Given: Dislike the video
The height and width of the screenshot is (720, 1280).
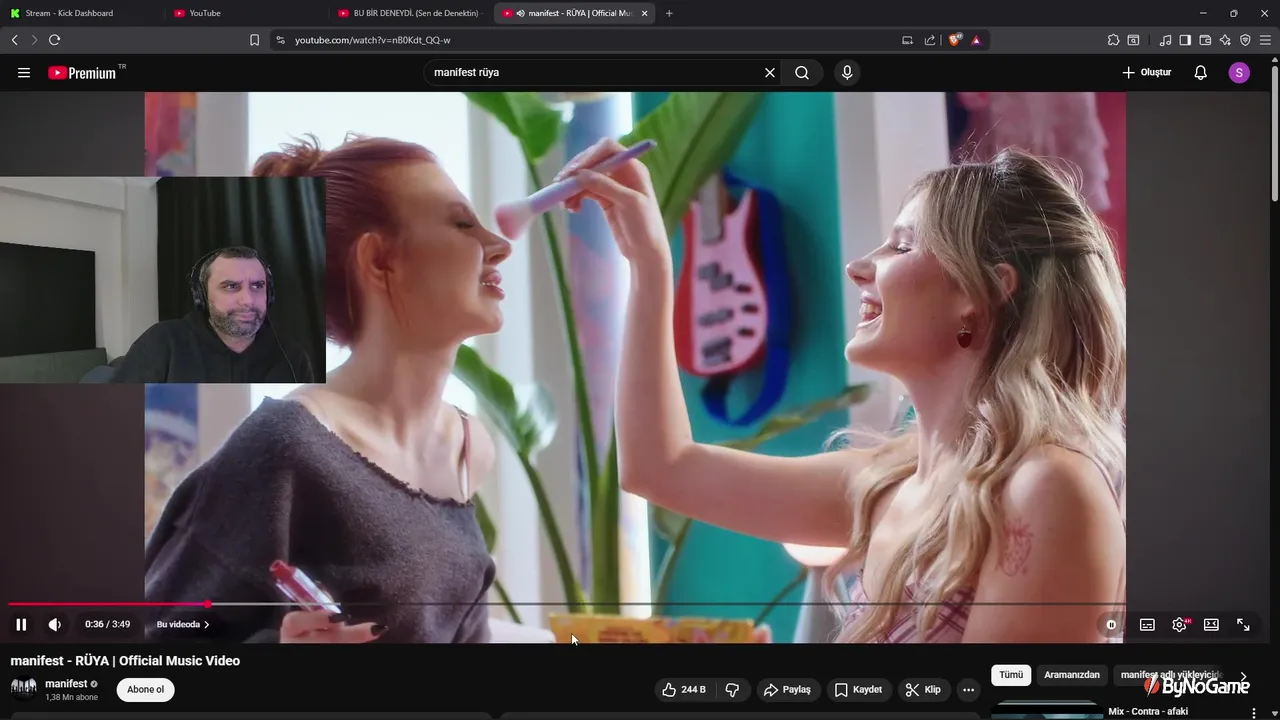Looking at the screenshot, I should (732, 690).
